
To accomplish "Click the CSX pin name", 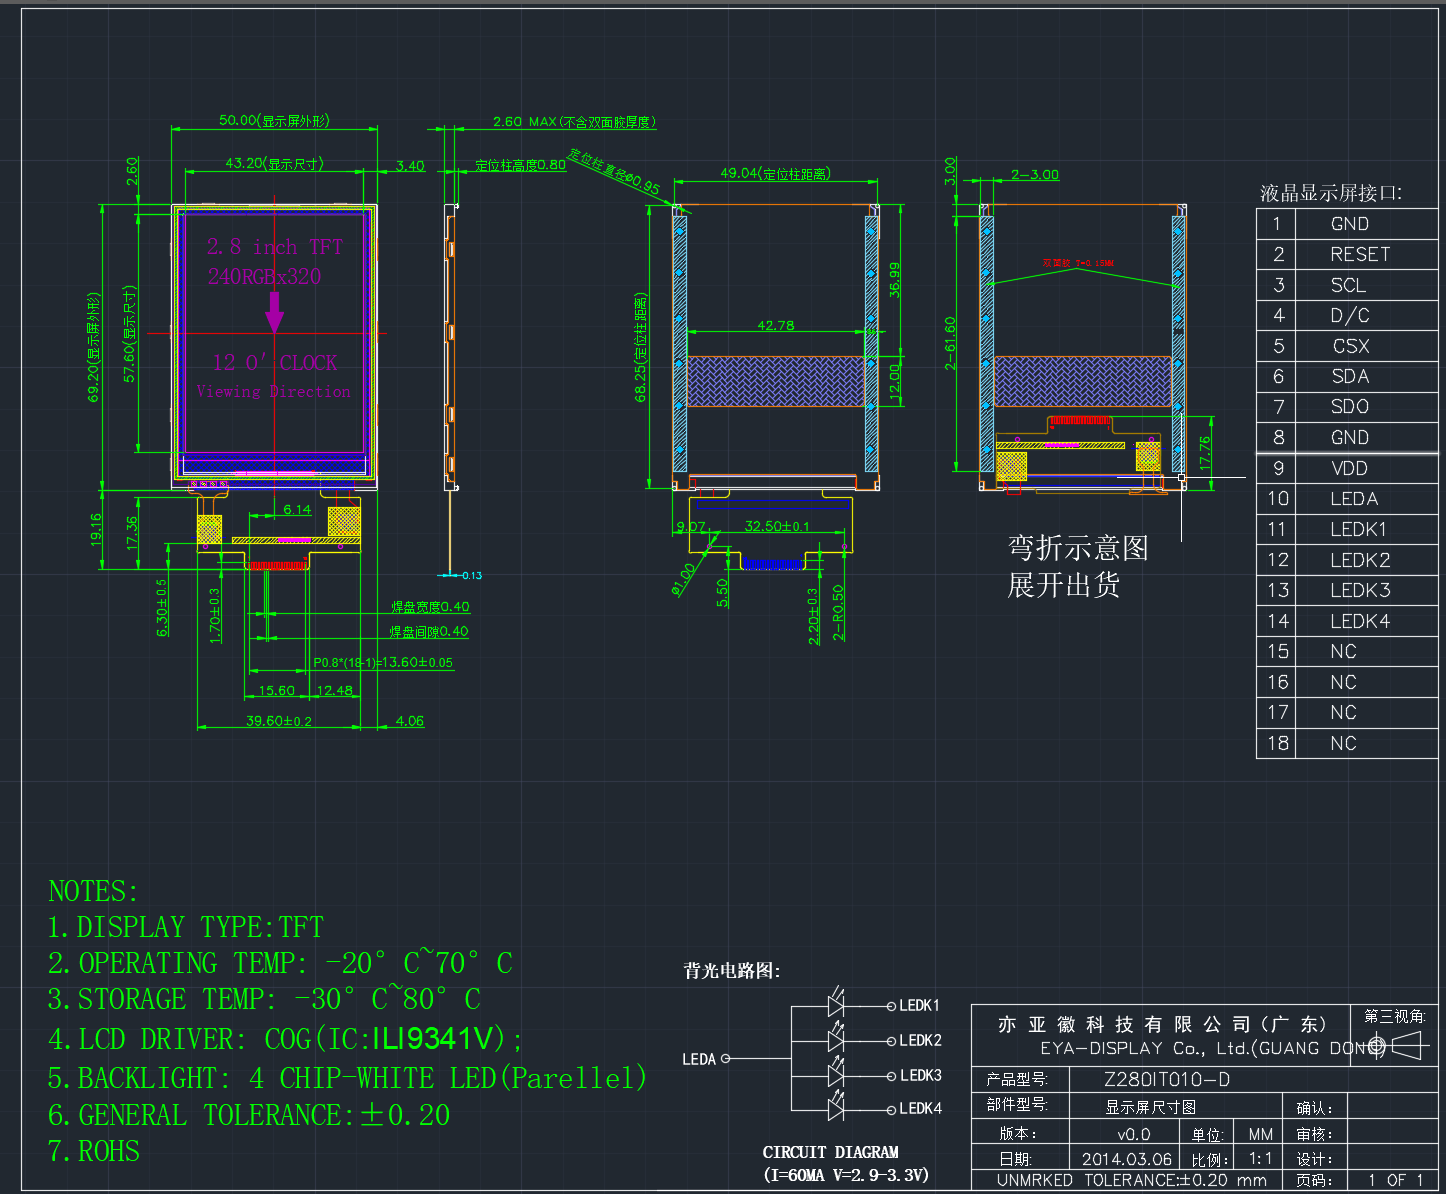I will point(1351,346).
